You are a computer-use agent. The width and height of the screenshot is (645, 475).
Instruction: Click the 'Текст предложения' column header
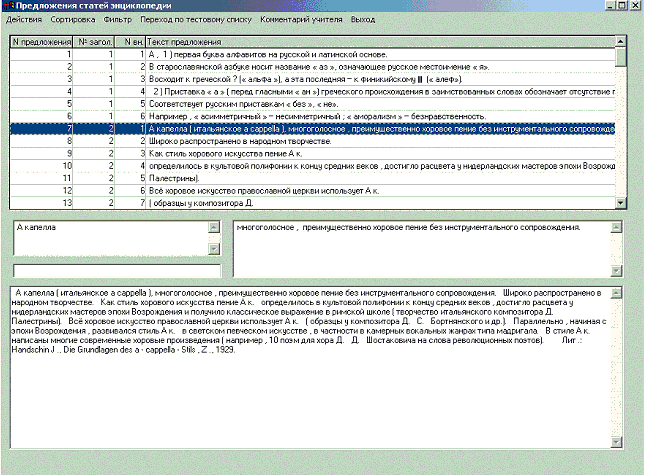(x=380, y=42)
